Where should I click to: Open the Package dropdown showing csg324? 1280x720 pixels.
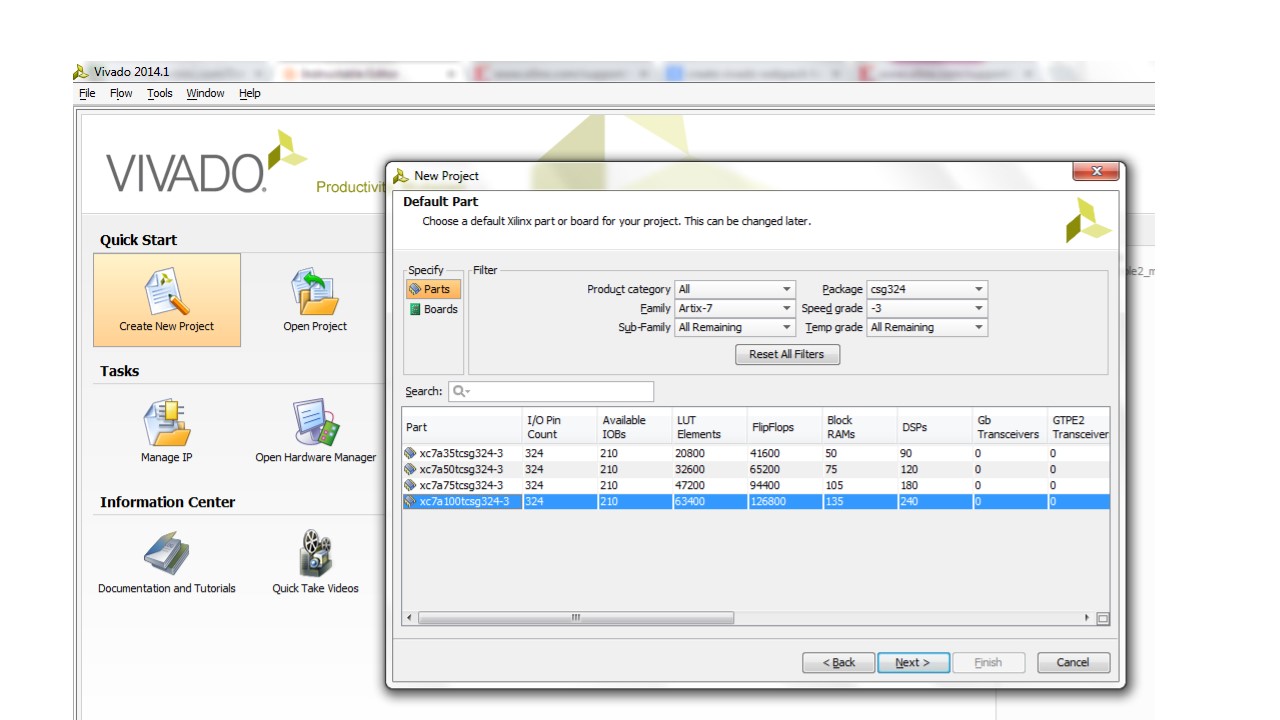click(x=927, y=289)
